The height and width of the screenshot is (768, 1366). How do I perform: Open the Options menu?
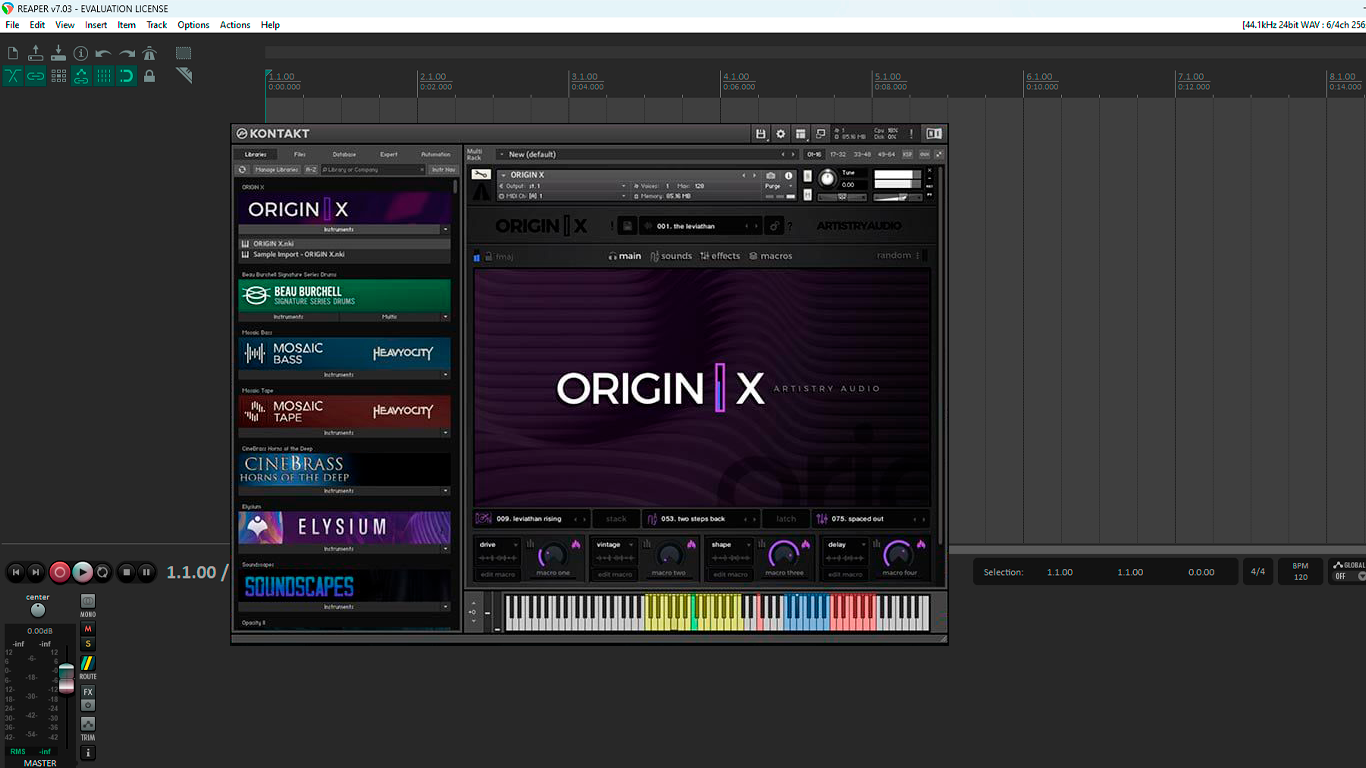pyautogui.click(x=193, y=25)
